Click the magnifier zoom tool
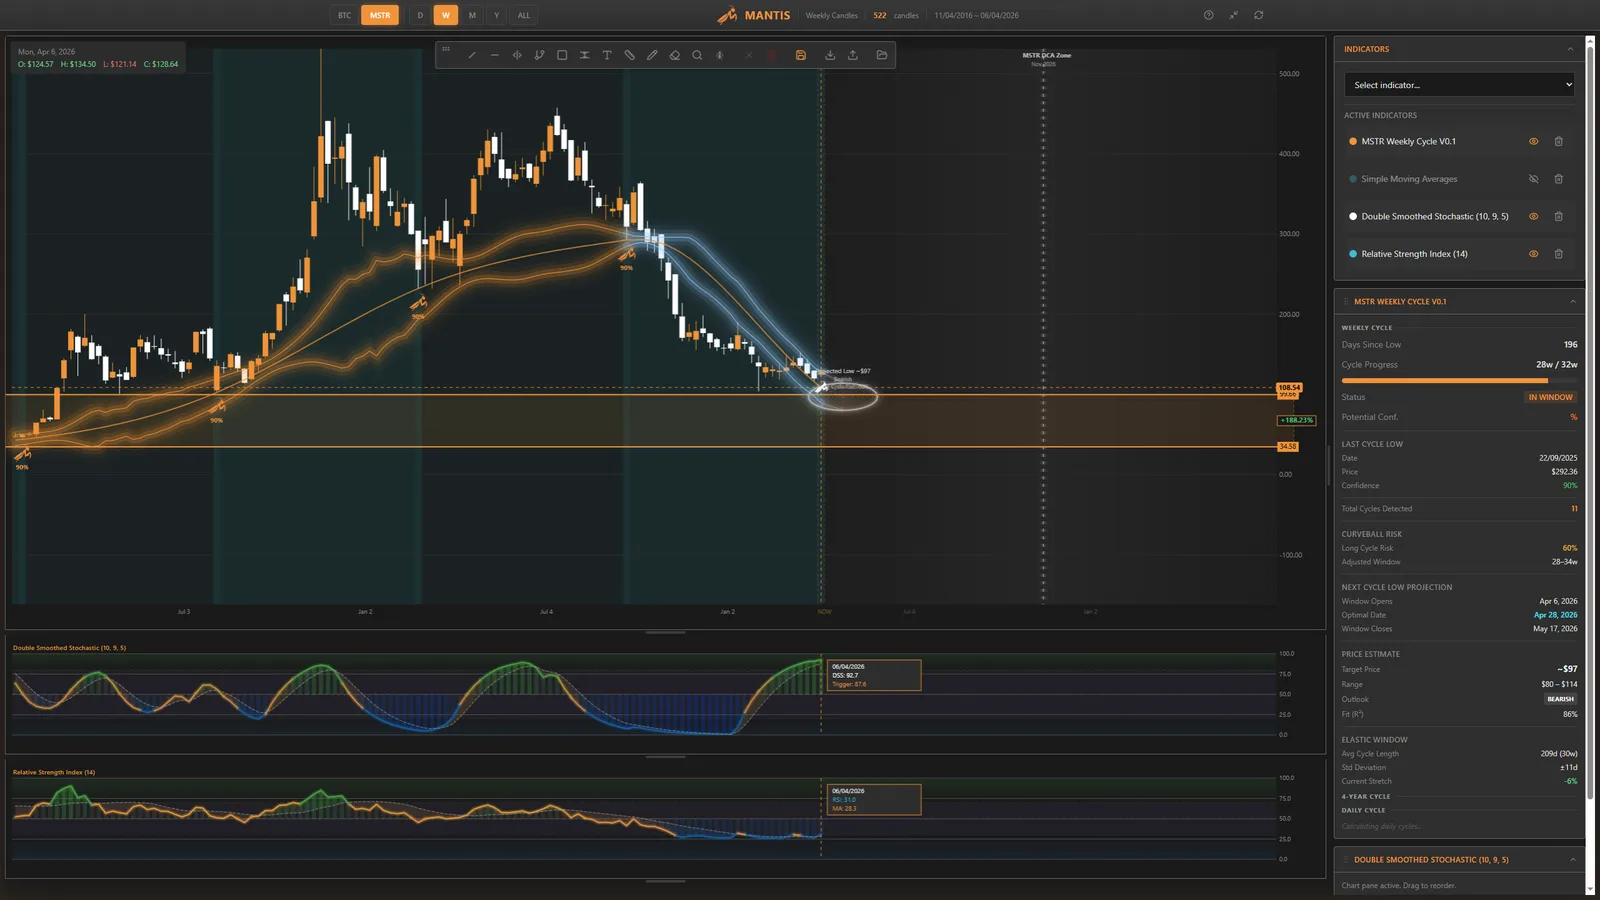The height and width of the screenshot is (900, 1600). coord(697,56)
